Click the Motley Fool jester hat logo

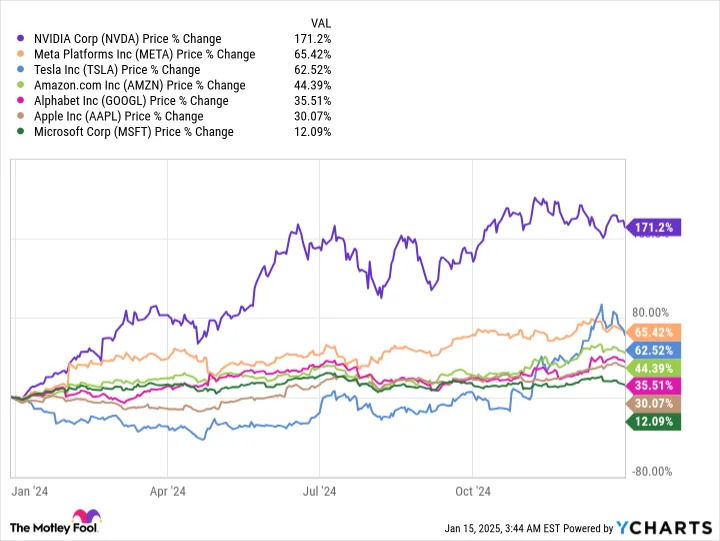click(x=86, y=516)
